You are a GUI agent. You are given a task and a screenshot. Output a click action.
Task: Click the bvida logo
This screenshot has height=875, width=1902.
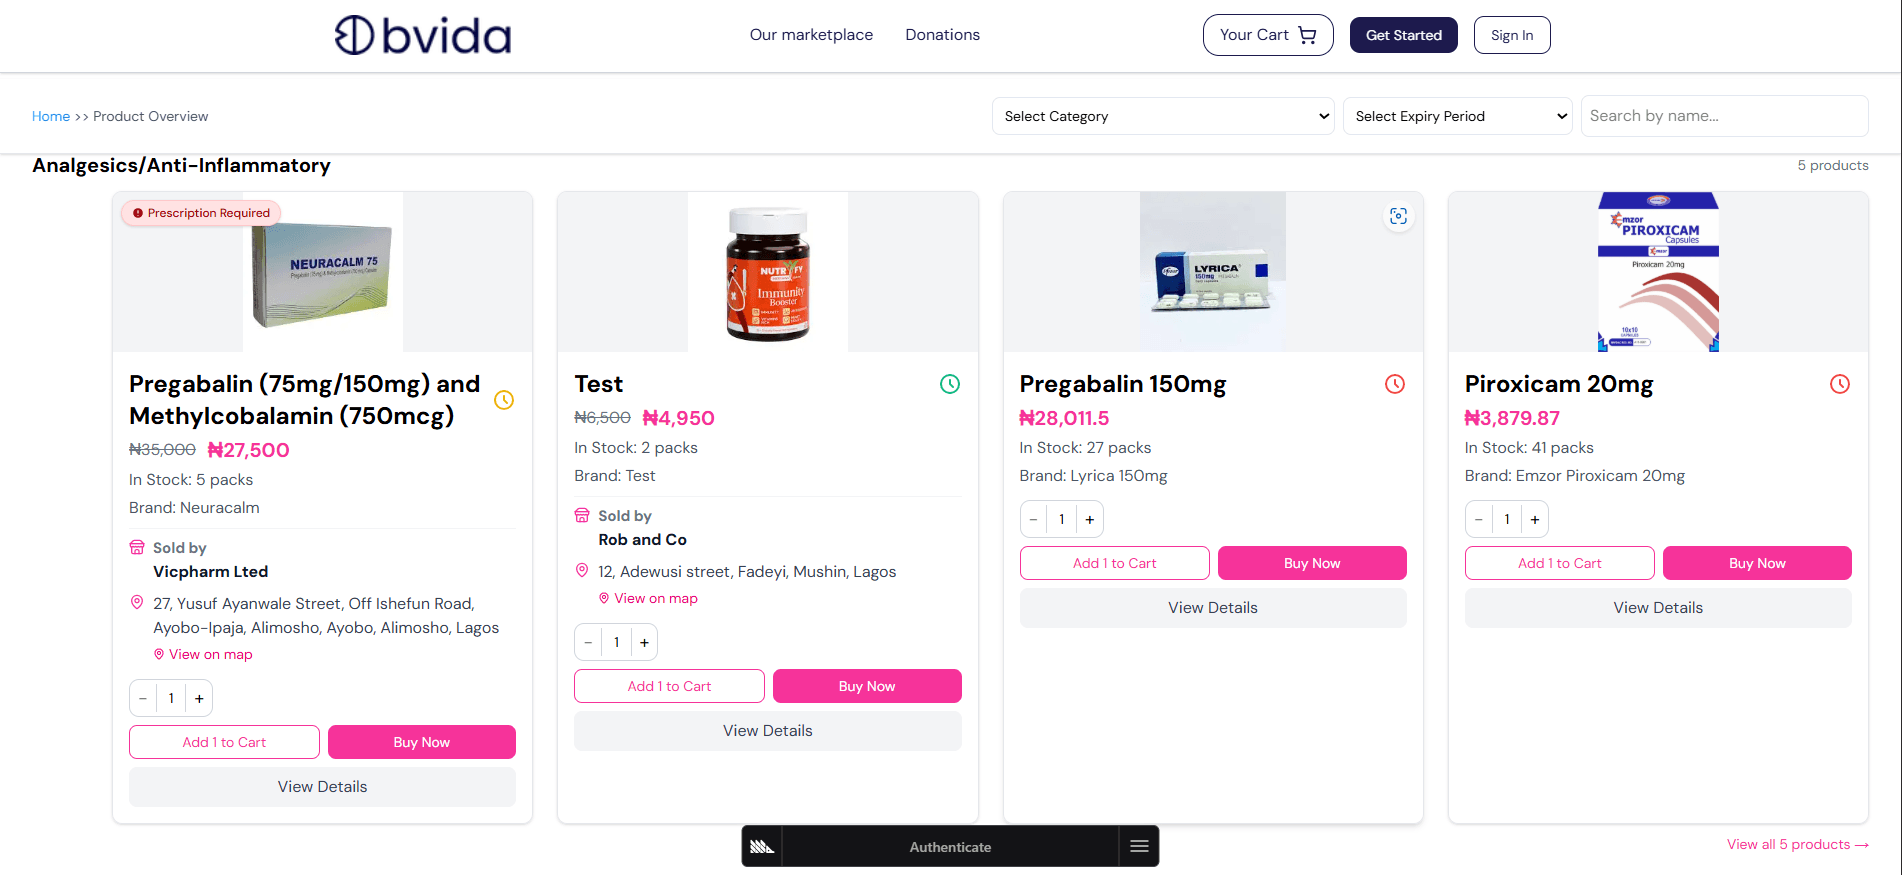(422, 35)
